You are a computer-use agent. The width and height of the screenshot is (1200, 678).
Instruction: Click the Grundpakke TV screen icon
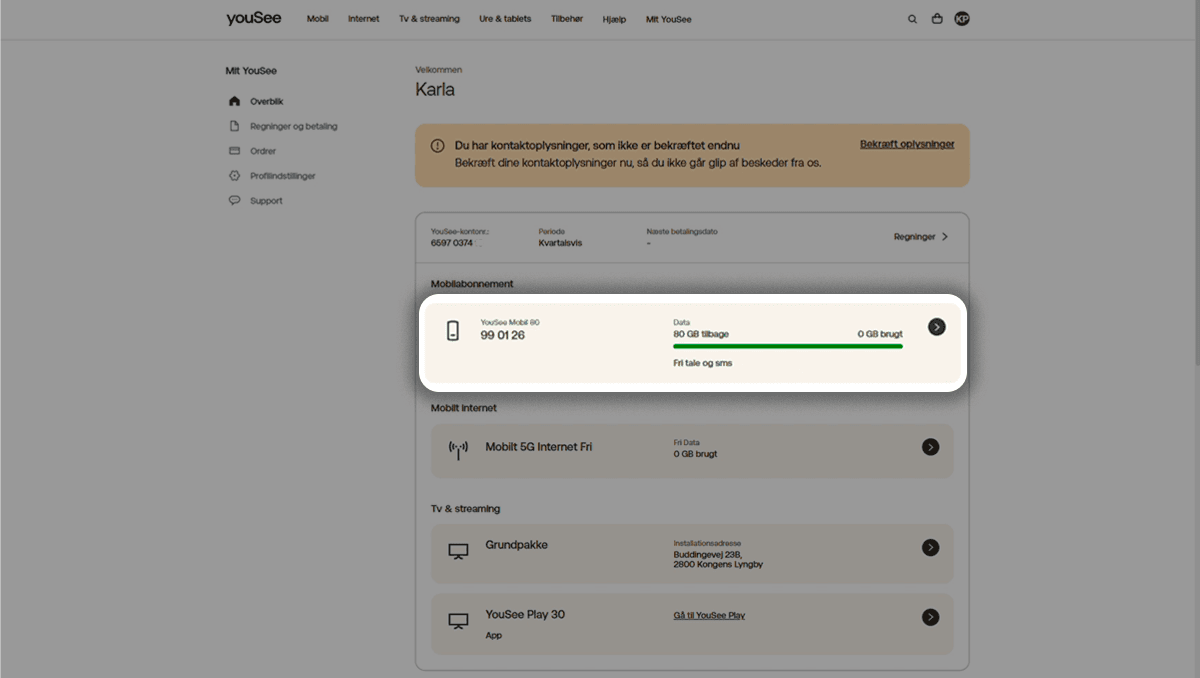pyautogui.click(x=458, y=551)
